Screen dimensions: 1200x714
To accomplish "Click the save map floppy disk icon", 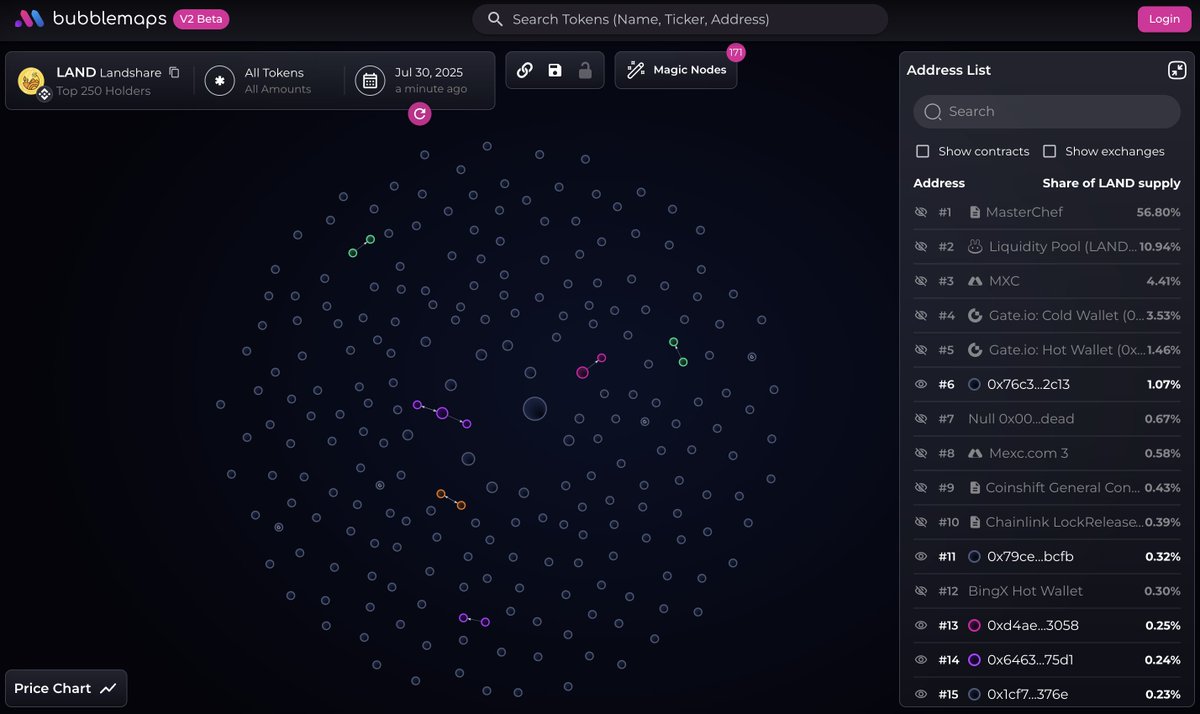I will [555, 70].
